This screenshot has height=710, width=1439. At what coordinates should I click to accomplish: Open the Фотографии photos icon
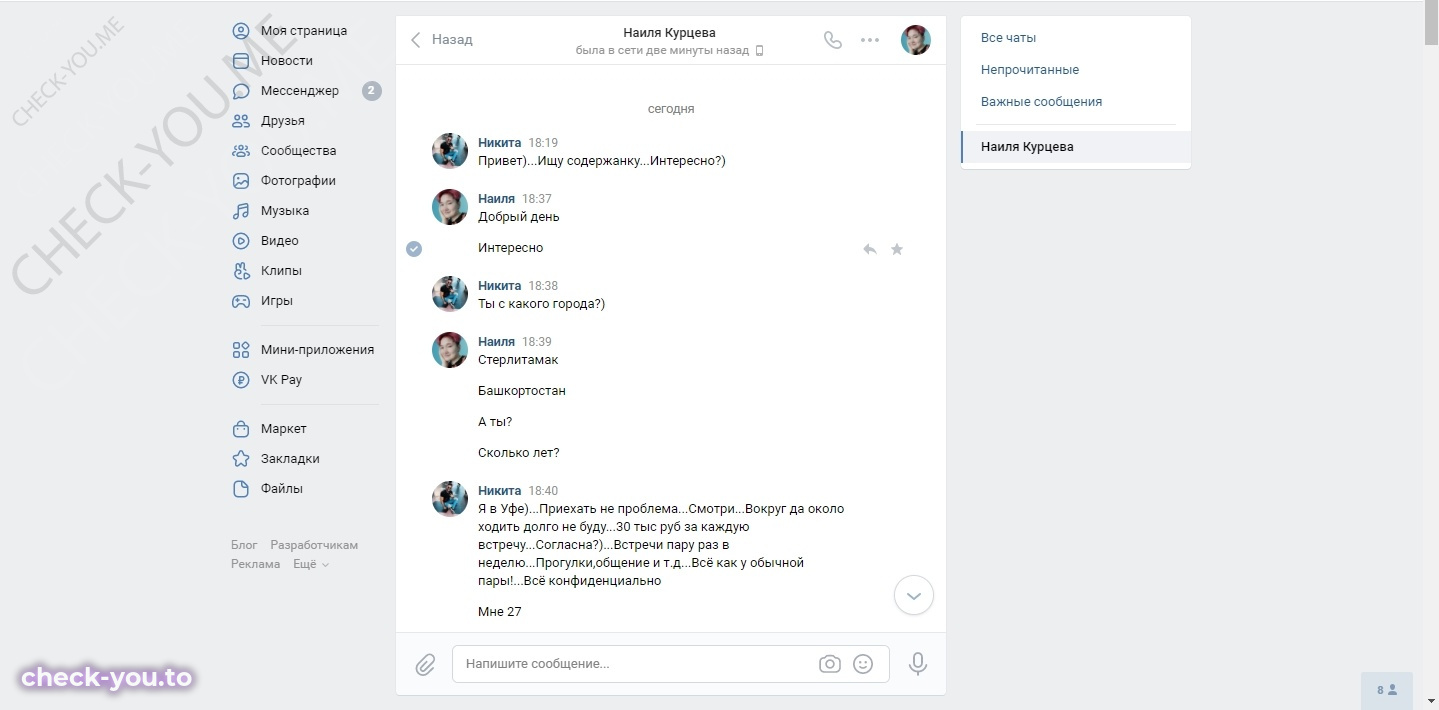pyautogui.click(x=241, y=181)
